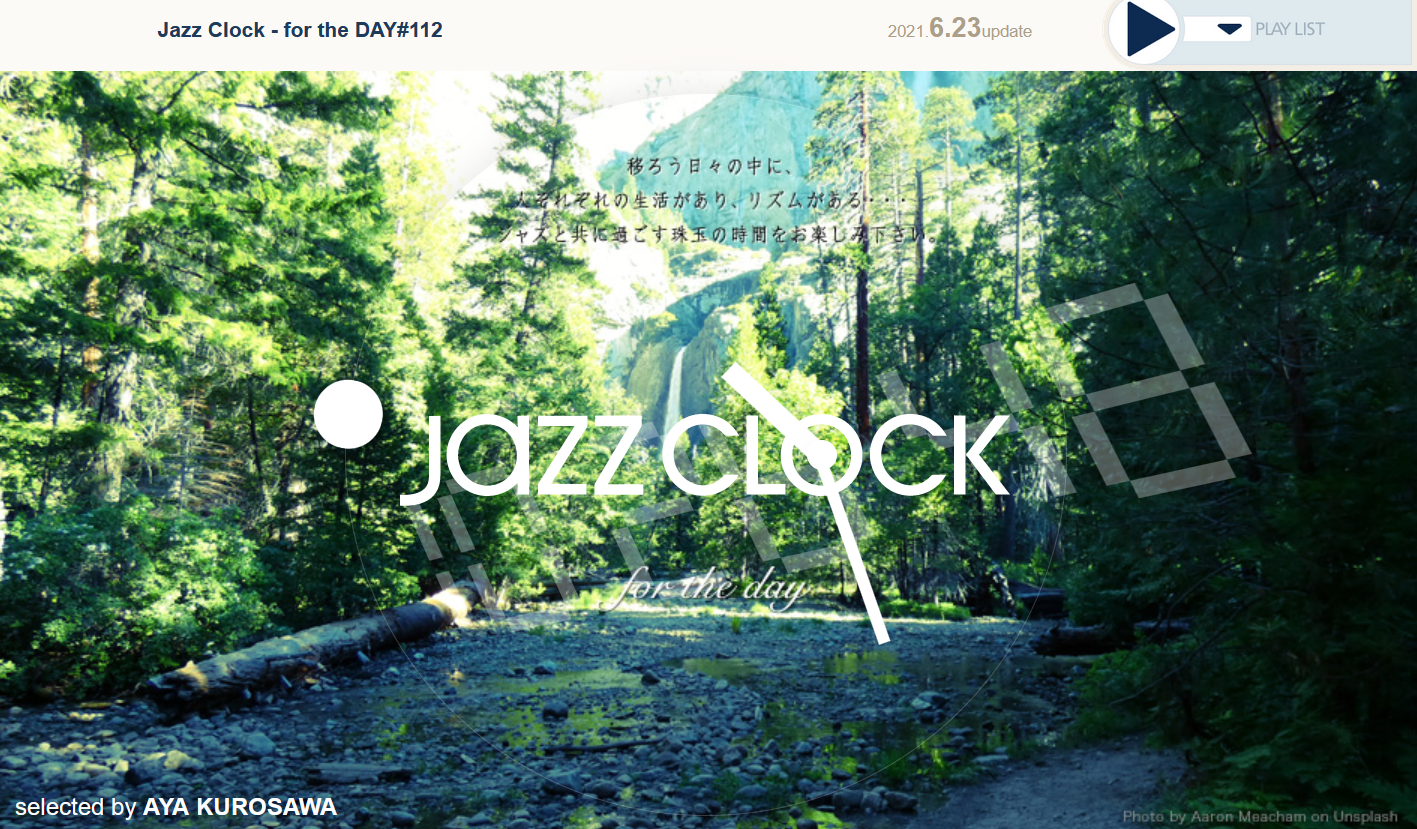Image resolution: width=1417 pixels, height=829 pixels.
Task: Click 'selected by' caption text
Action: pyautogui.click(x=75, y=807)
